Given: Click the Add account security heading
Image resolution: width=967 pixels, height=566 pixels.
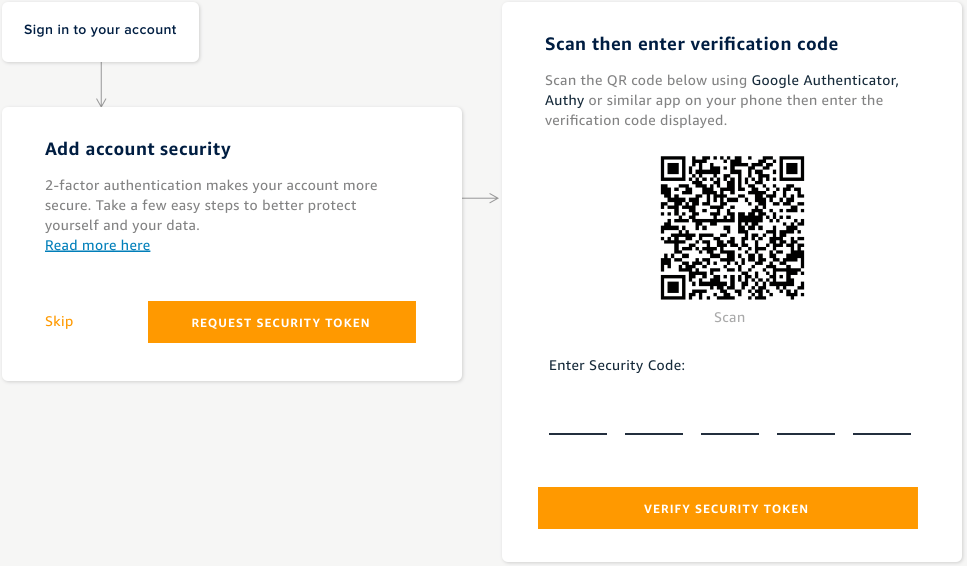Looking at the screenshot, I should point(138,149).
